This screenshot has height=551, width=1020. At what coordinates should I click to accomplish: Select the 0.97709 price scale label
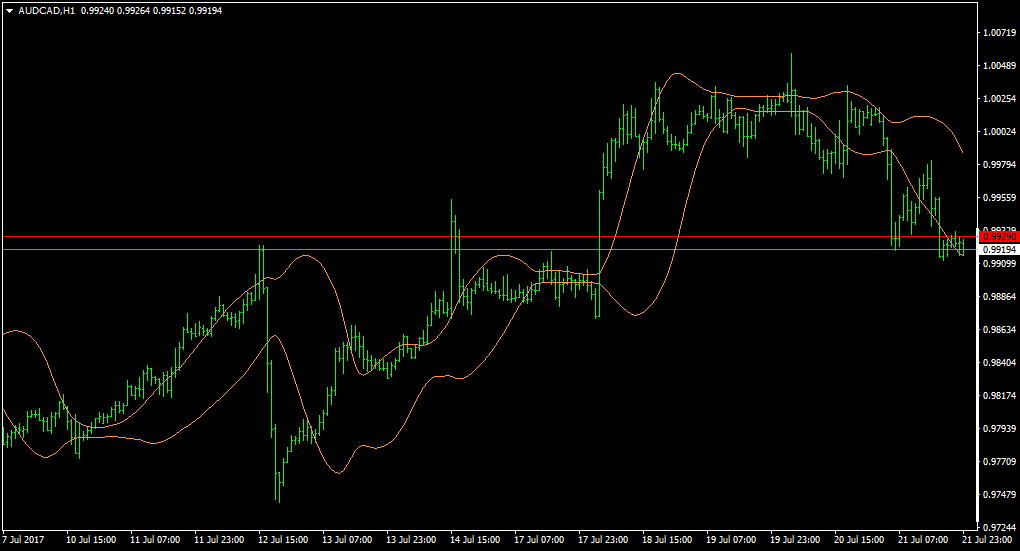tap(1000, 462)
